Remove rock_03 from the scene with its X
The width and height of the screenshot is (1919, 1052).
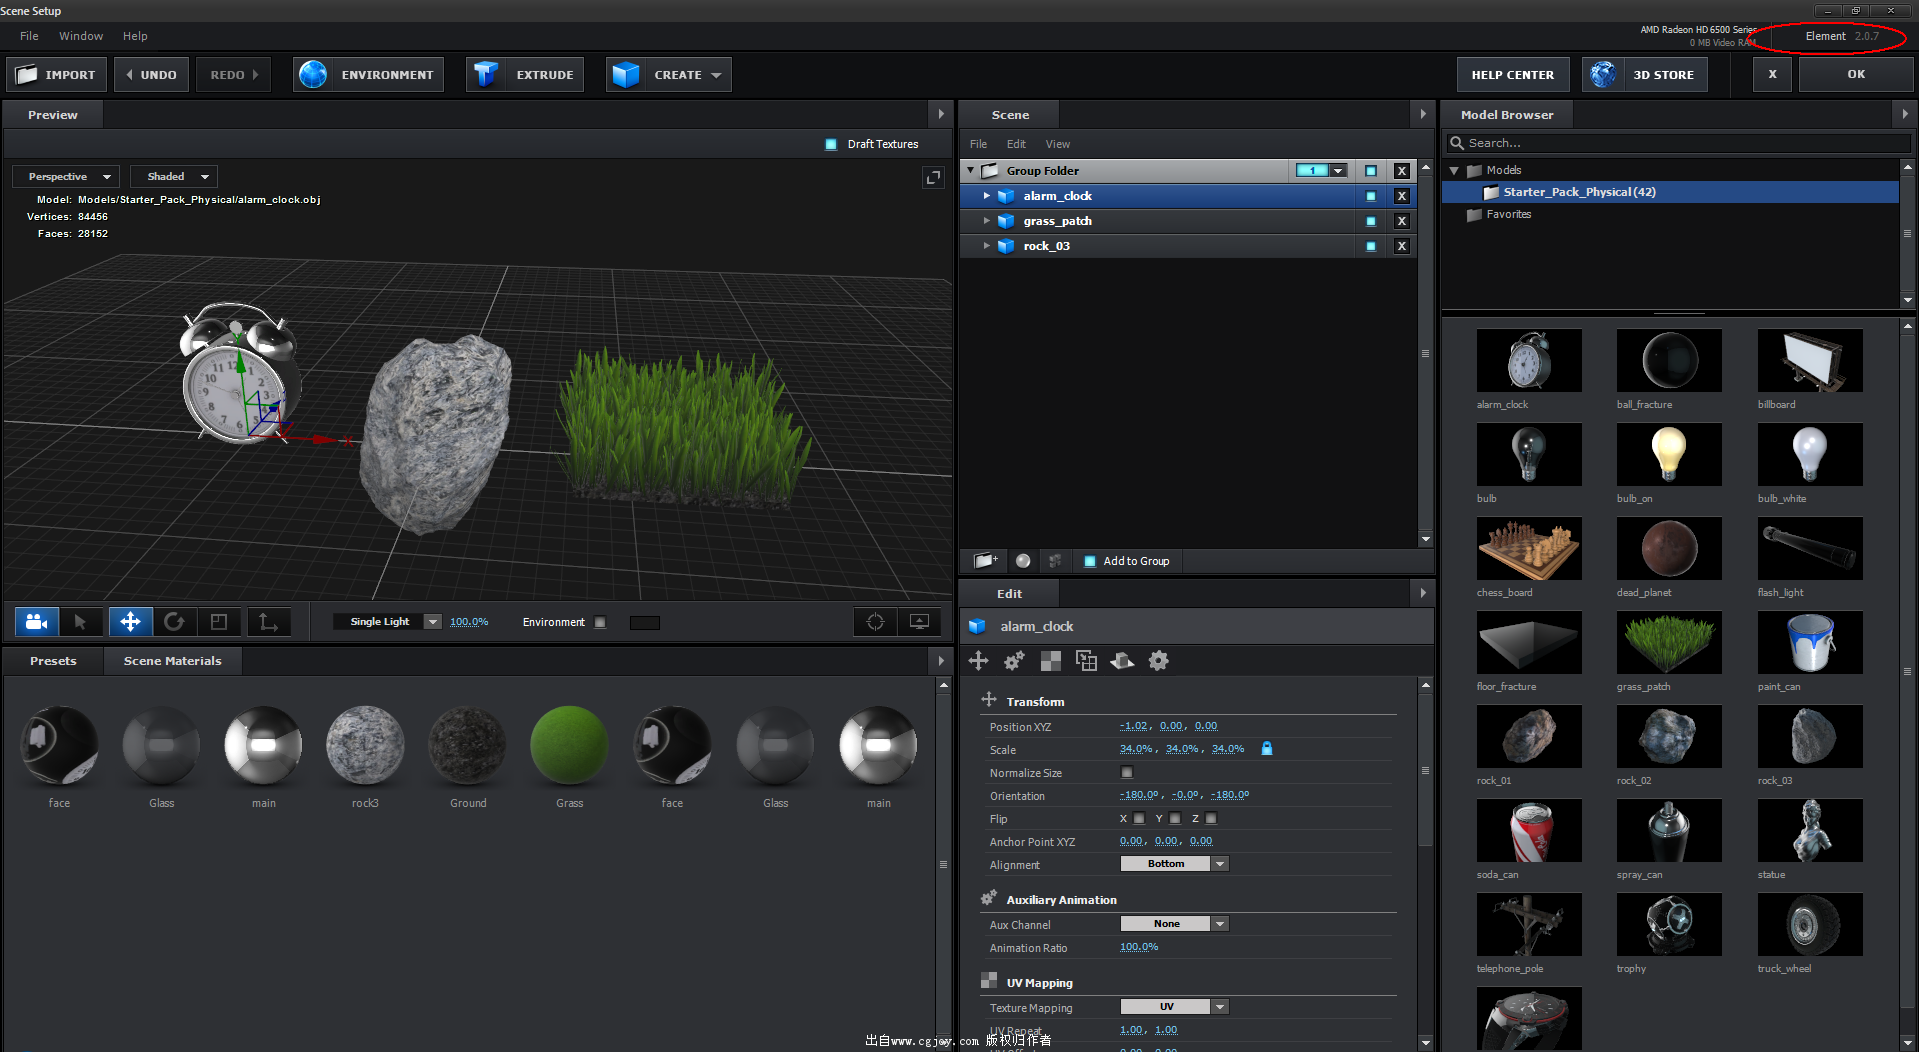click(1402, 246)
